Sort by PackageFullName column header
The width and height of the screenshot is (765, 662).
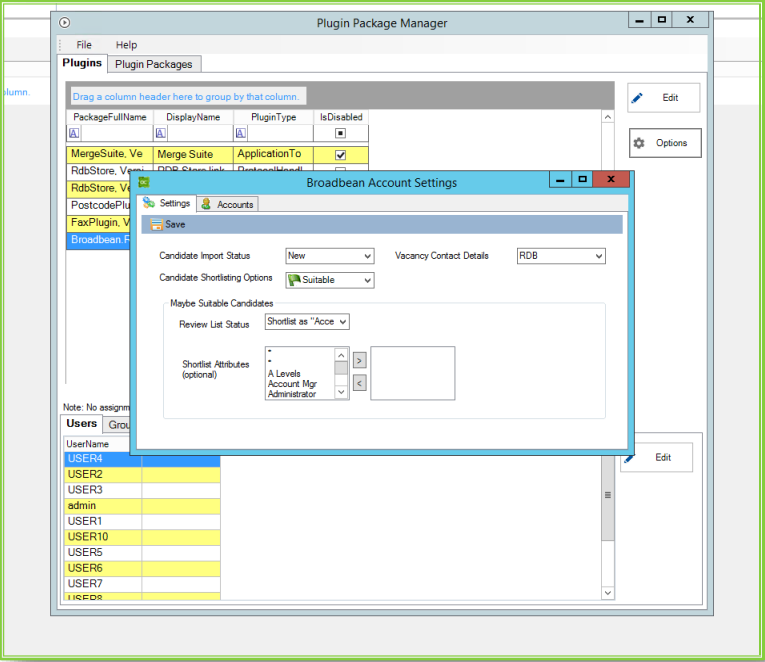[x=110, y=117]
